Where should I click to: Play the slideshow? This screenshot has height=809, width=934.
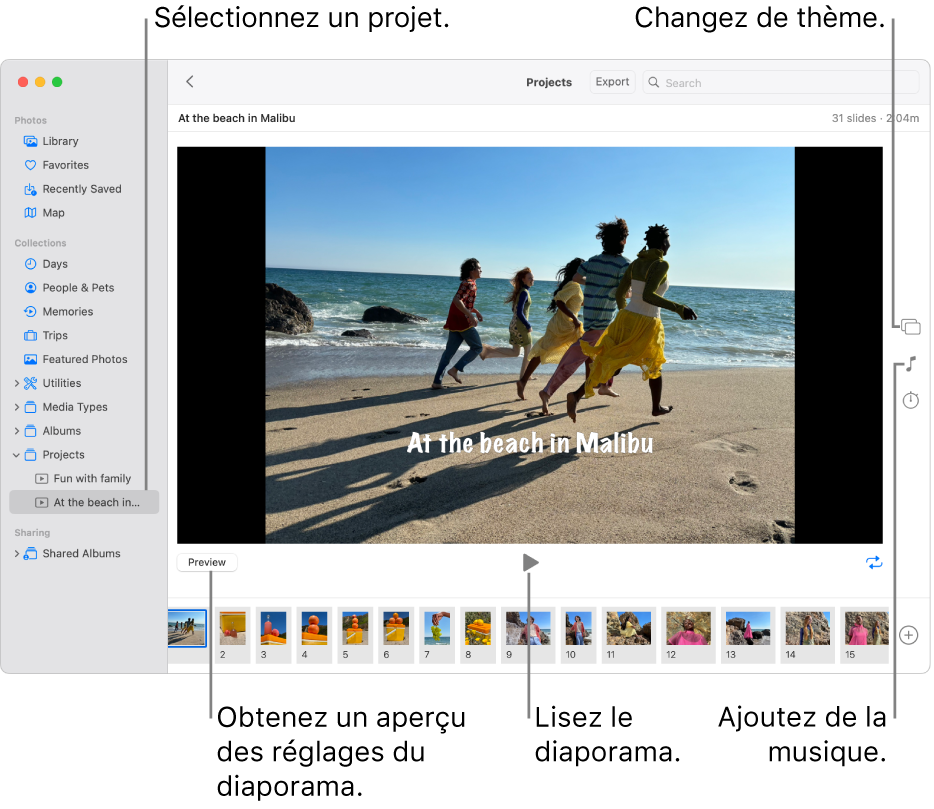(x=530, y=562)
